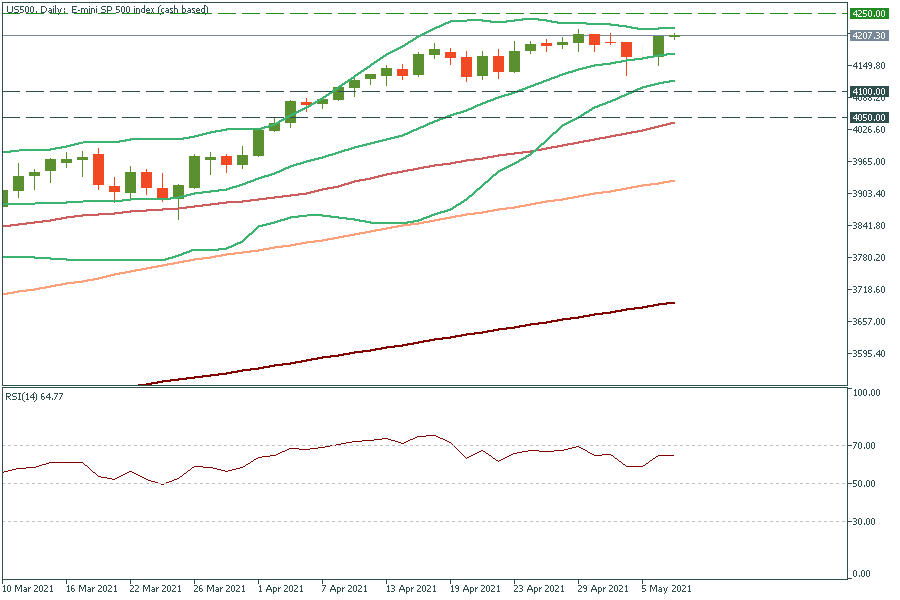Screen dimensions: 900x600
Task: Click the latest large green candlestick
Action: [659, 46]
